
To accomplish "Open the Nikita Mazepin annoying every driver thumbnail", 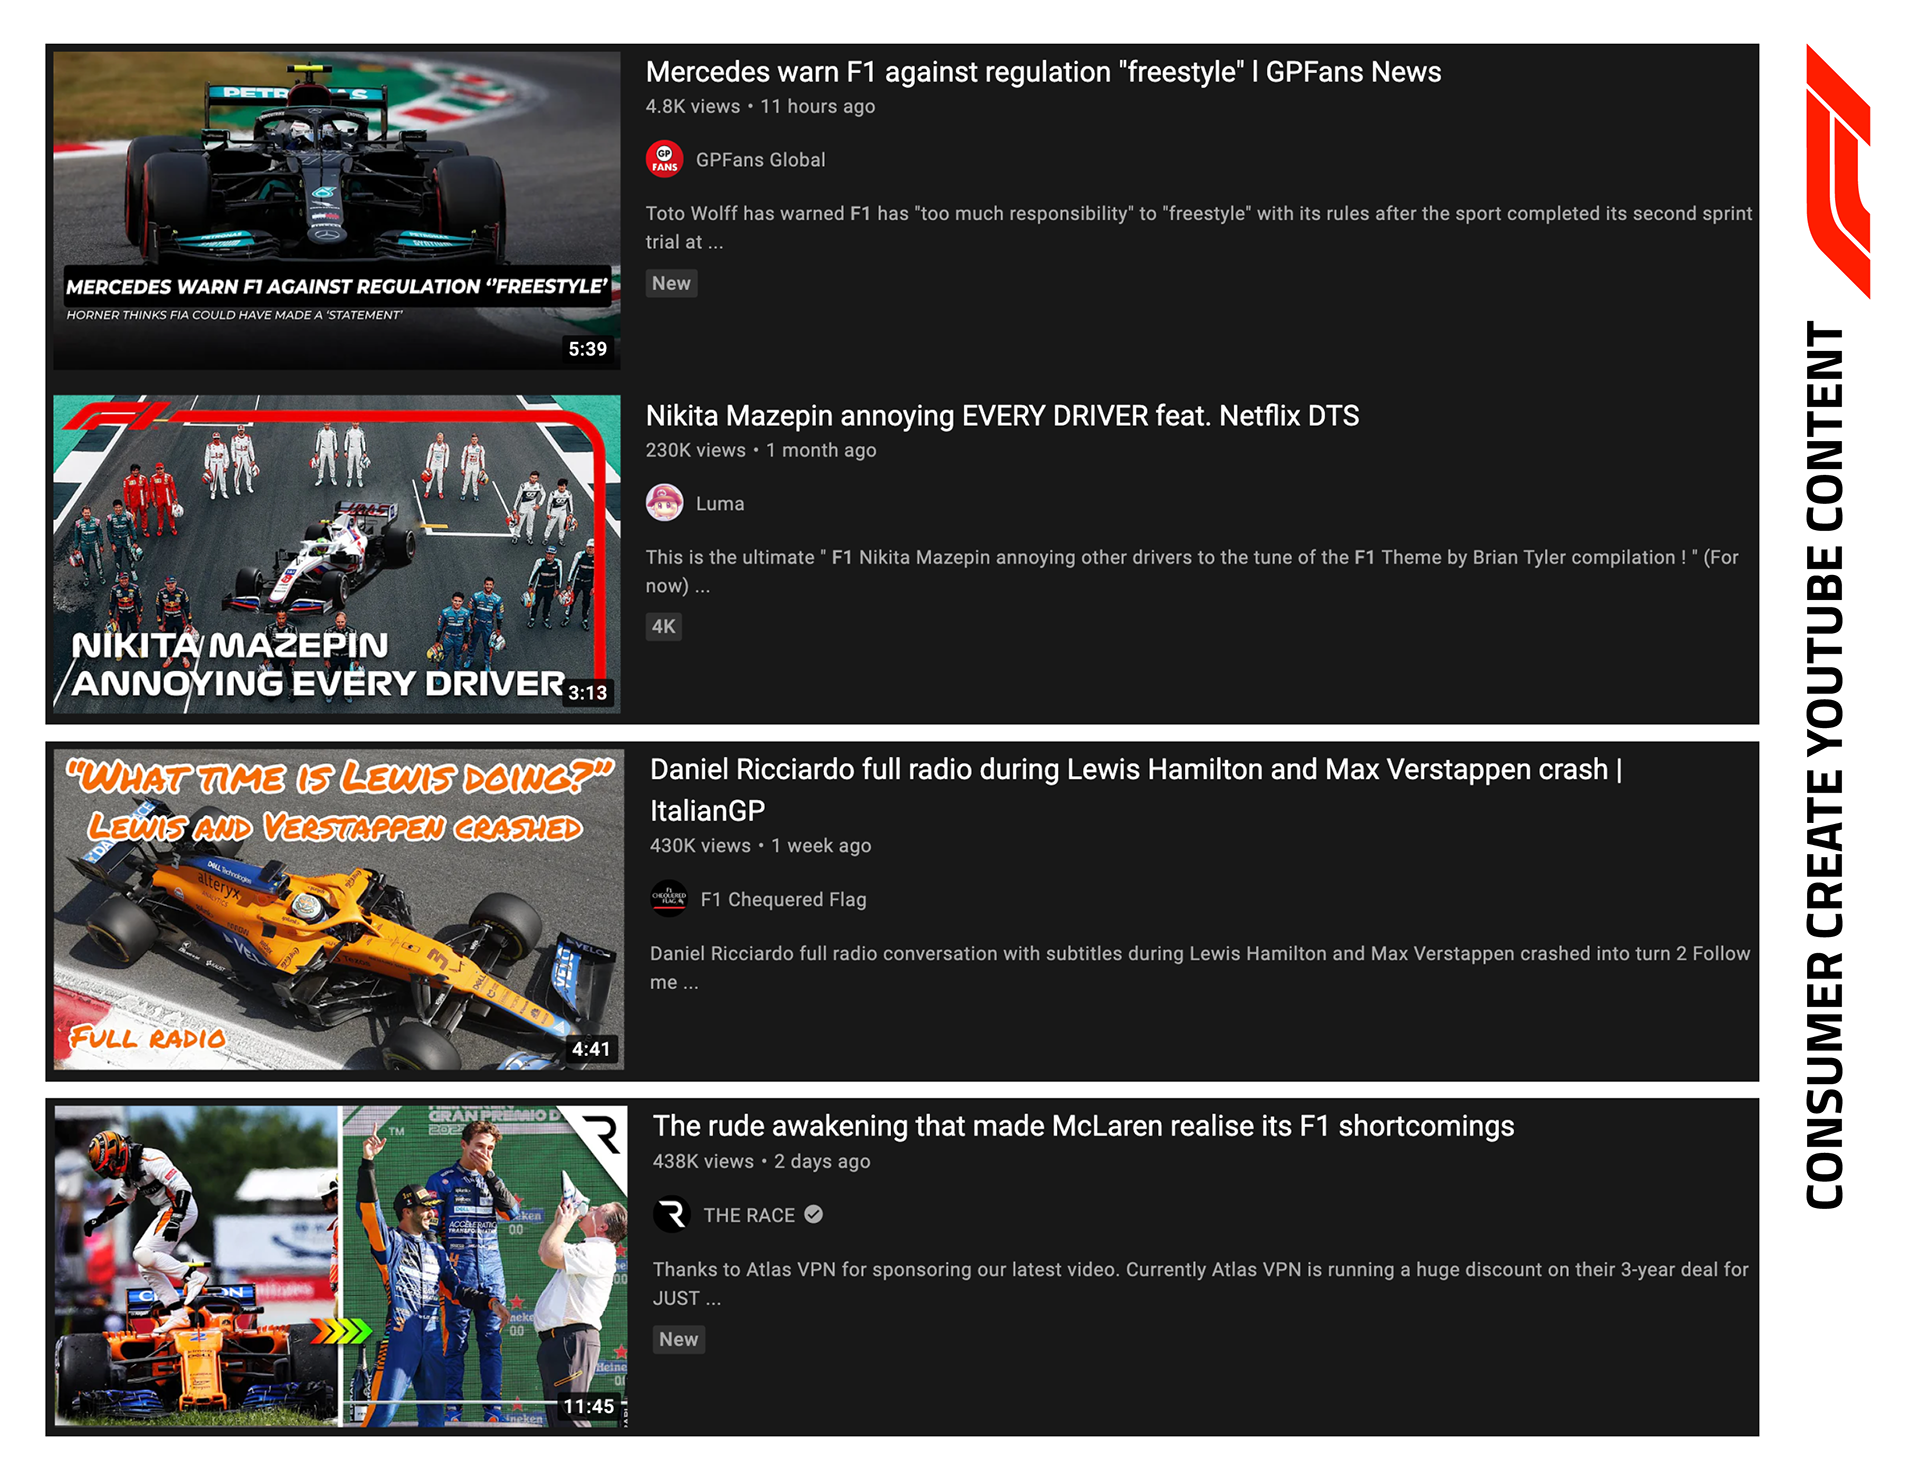I will (x=337, y=554).
